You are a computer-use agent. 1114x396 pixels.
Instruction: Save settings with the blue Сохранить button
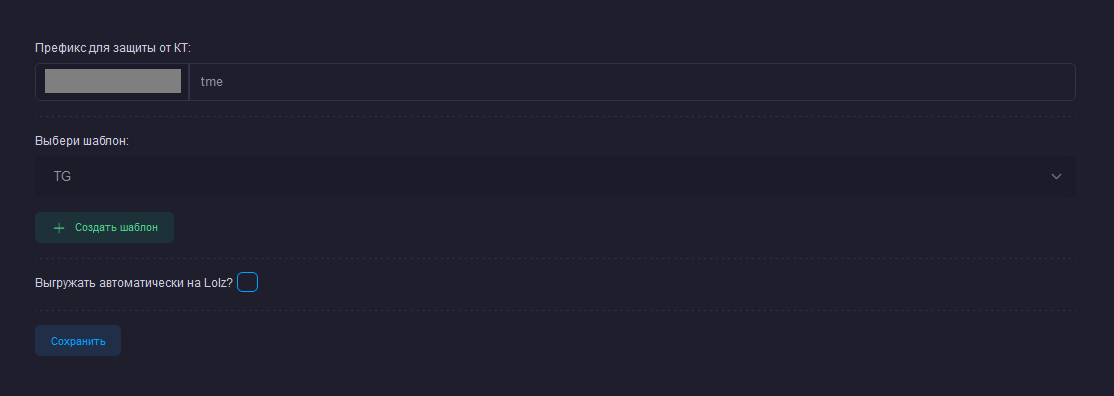[78, 341]
